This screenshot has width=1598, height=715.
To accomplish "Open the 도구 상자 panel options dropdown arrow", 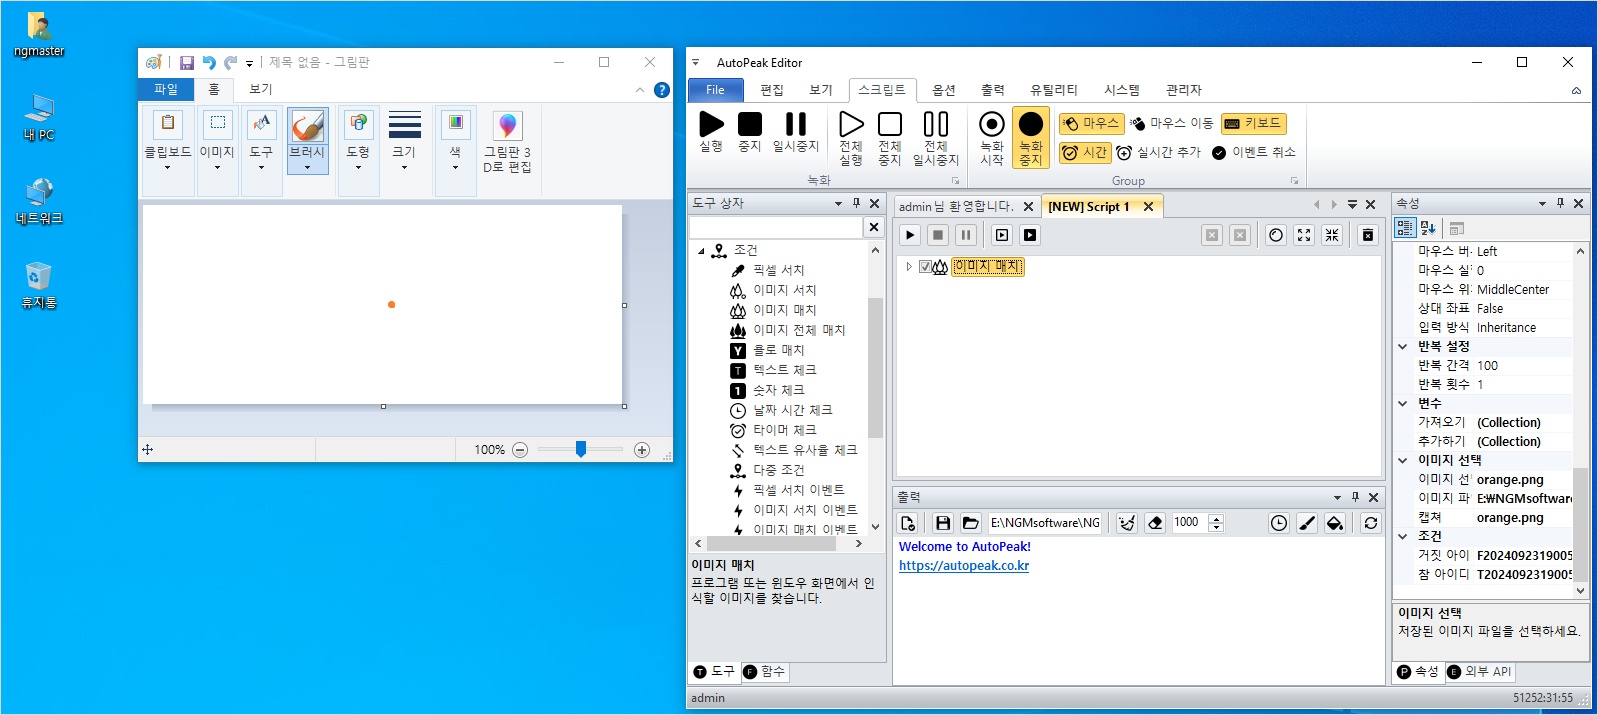I will pyautogui.click(x=838, y=203).
